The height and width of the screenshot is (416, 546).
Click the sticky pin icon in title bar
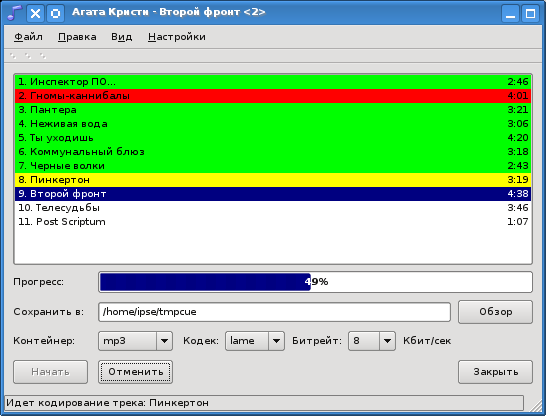[55, 13]
